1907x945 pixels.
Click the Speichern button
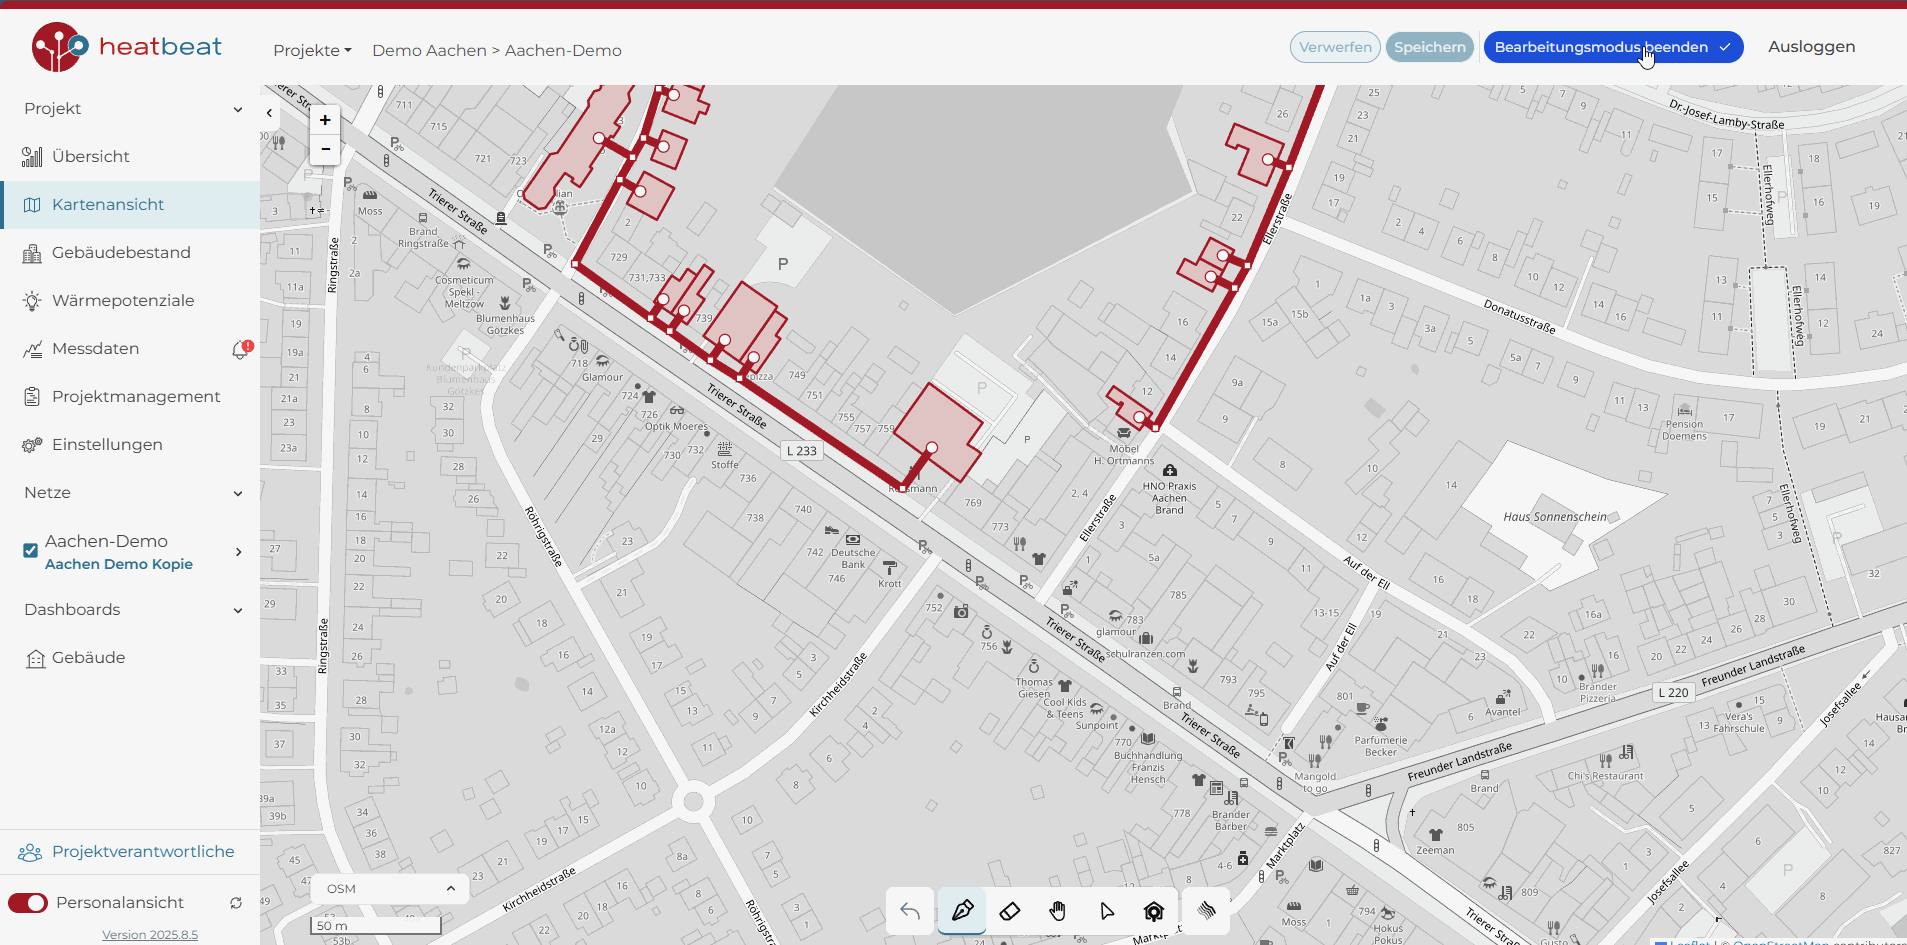(x=1429, y=47)
